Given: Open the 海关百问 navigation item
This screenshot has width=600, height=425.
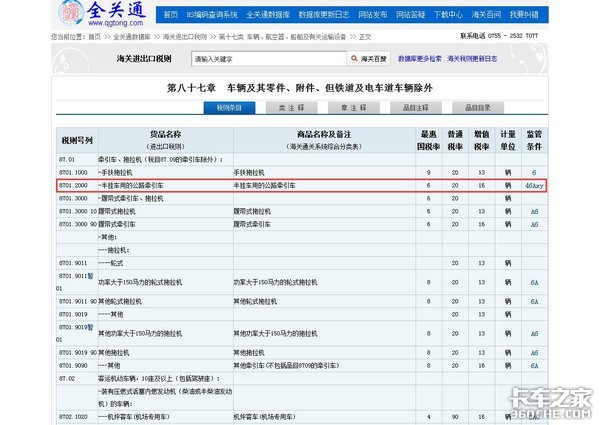Looking at the screenshot, I should [x=486, y=15].
